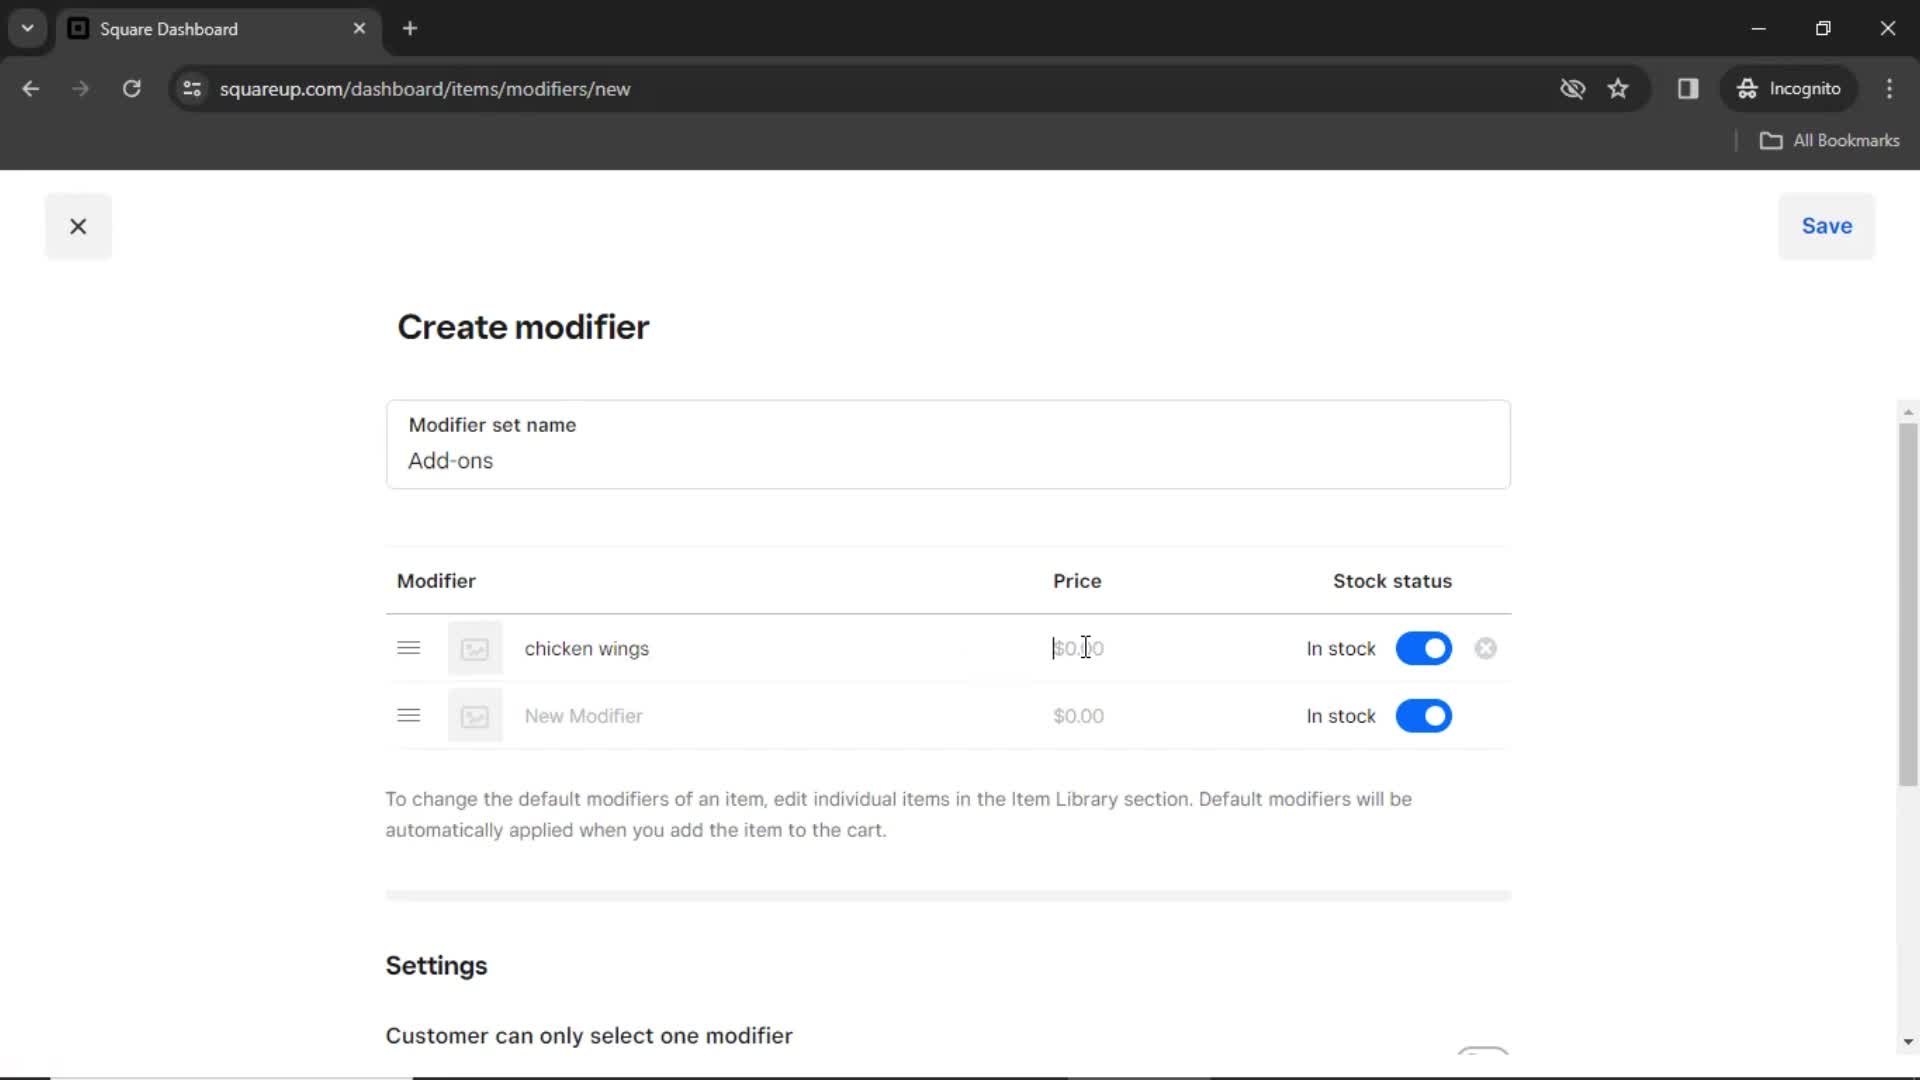Screen dimensions: 1920x1080
Task: View site information for squareup.com
Action: 192,89
